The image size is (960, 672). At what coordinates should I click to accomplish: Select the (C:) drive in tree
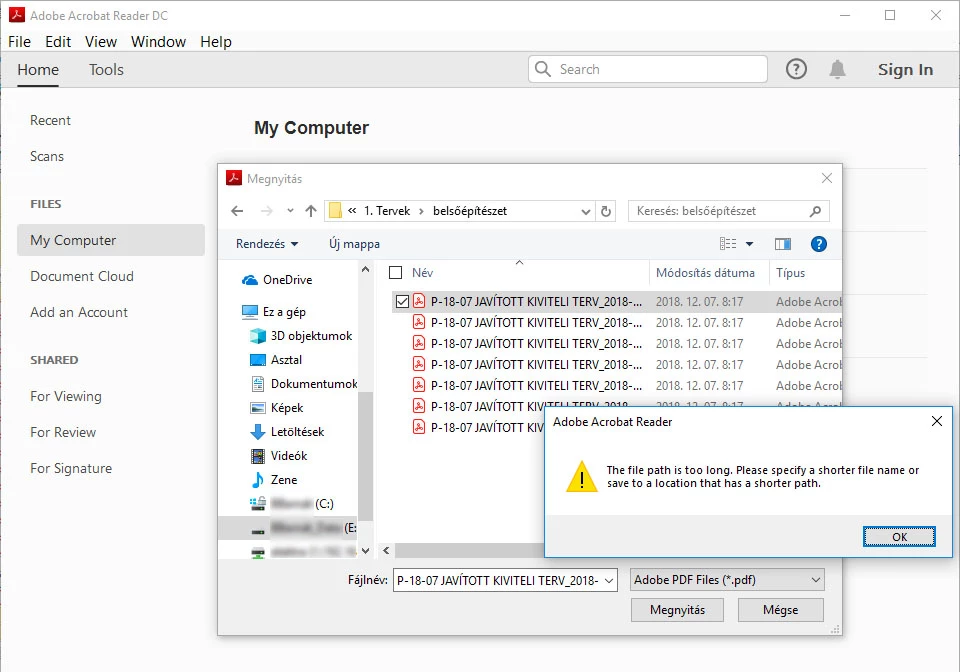[291, 504]
